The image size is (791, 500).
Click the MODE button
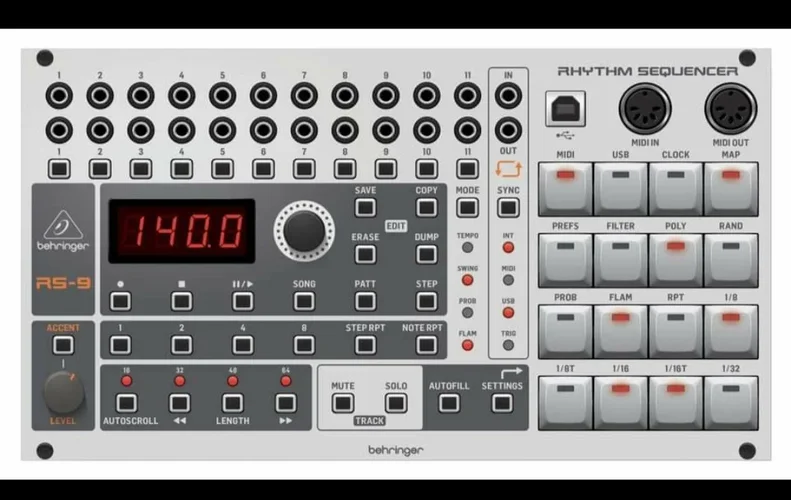467,207
